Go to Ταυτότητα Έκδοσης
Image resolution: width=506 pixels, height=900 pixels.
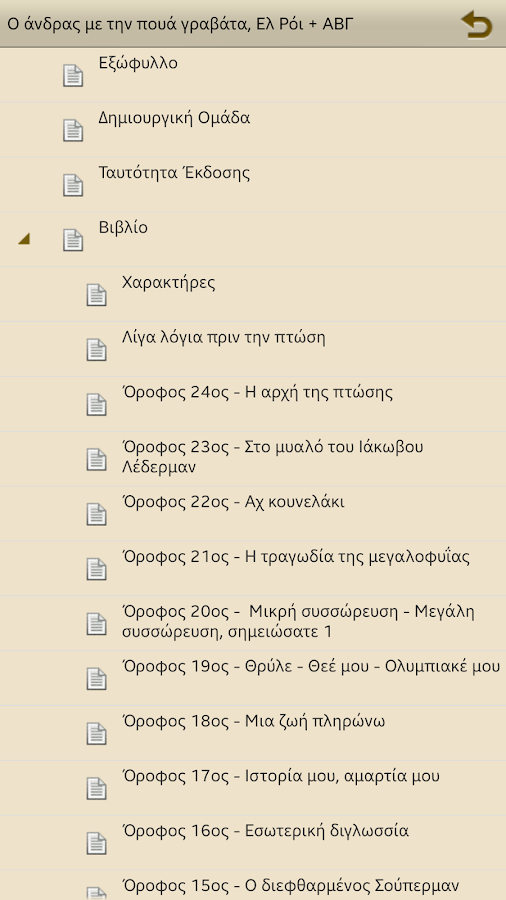253,185
